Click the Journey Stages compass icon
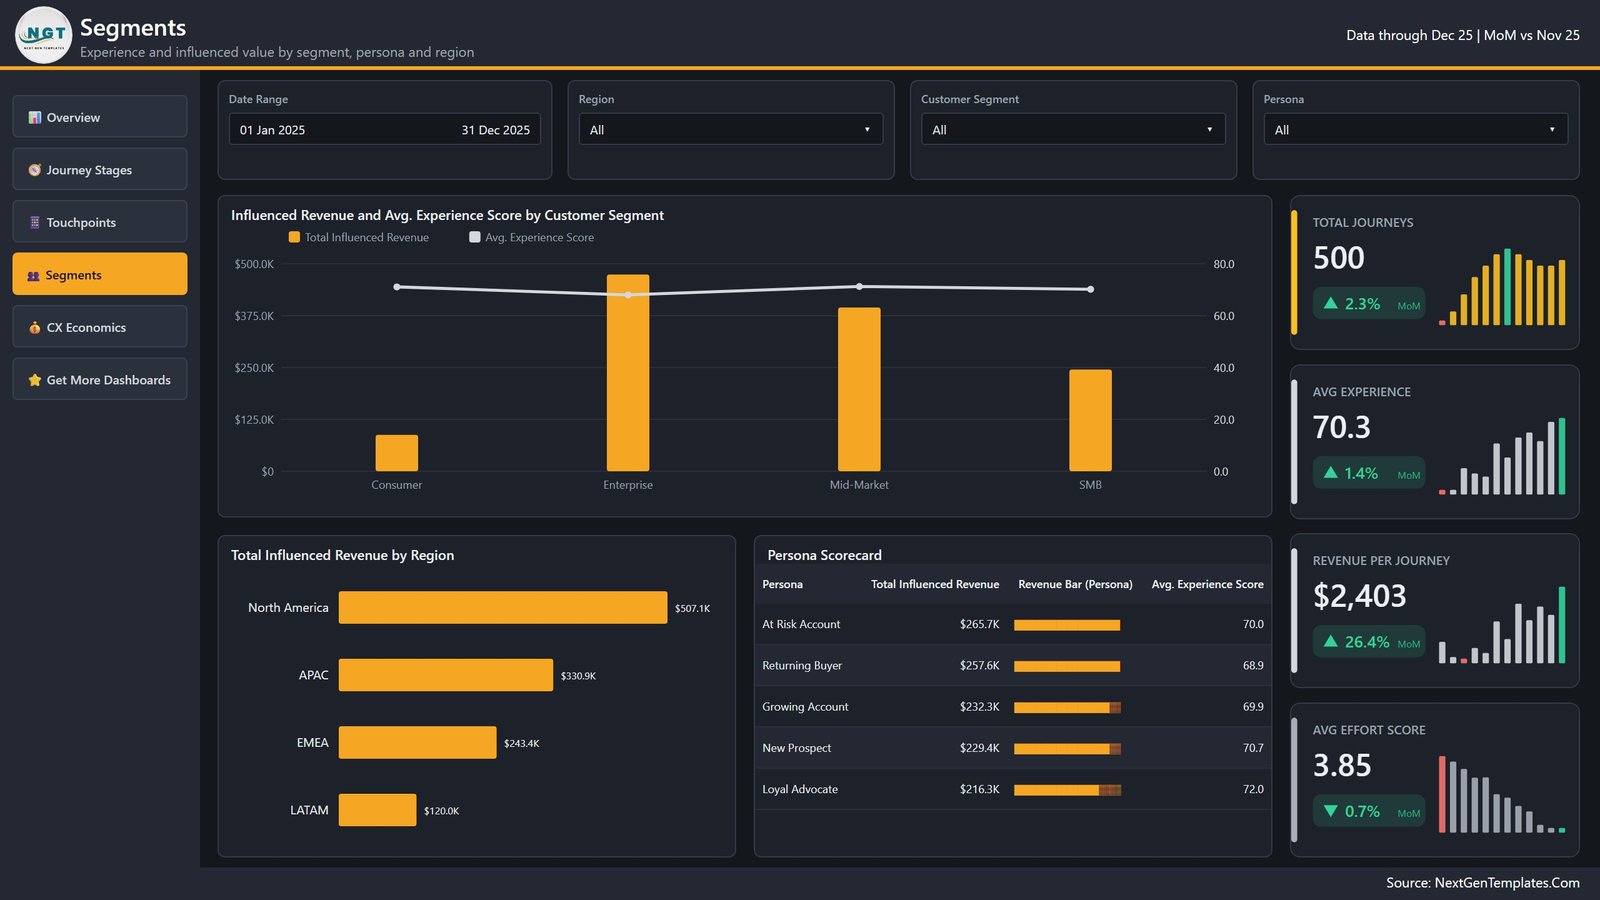Image resolution: width=1600 pixels, height=900 pixels. coord(35,170)
